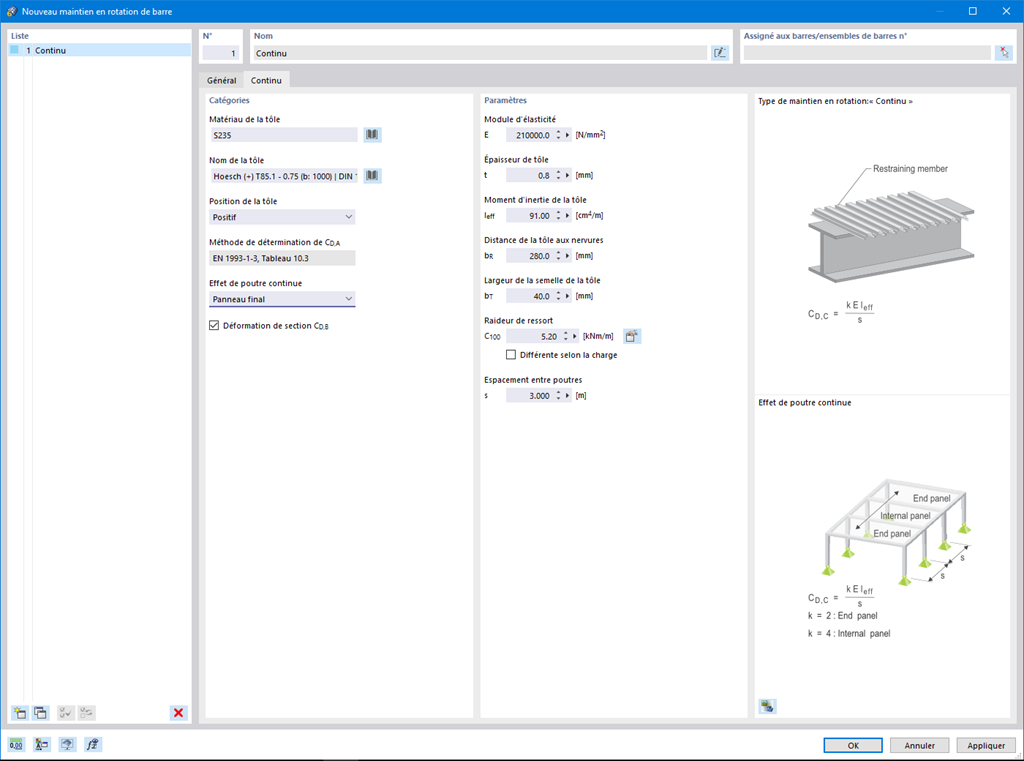1024x761 pixels.
Task: Enable Différente selon la charge checkbox
Action: (511, 355)
